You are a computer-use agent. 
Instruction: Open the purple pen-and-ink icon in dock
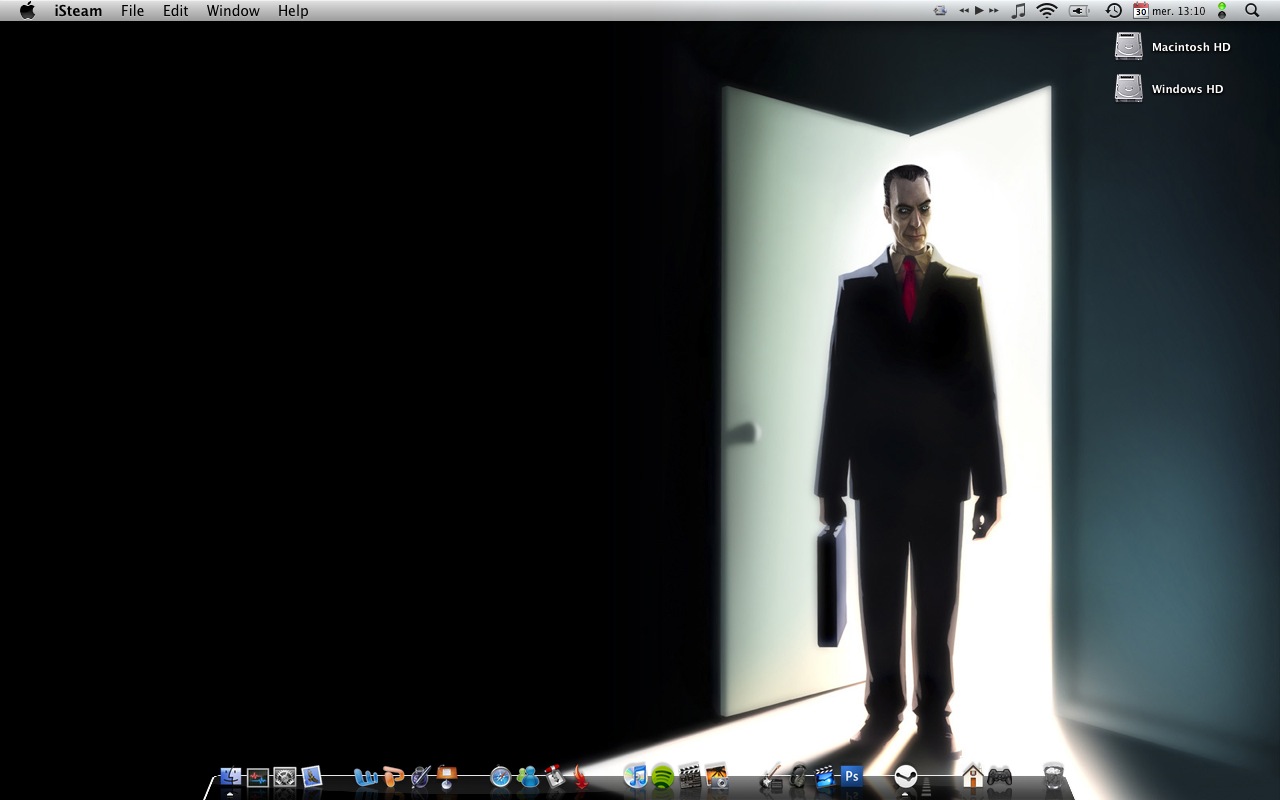coord(420,777)
